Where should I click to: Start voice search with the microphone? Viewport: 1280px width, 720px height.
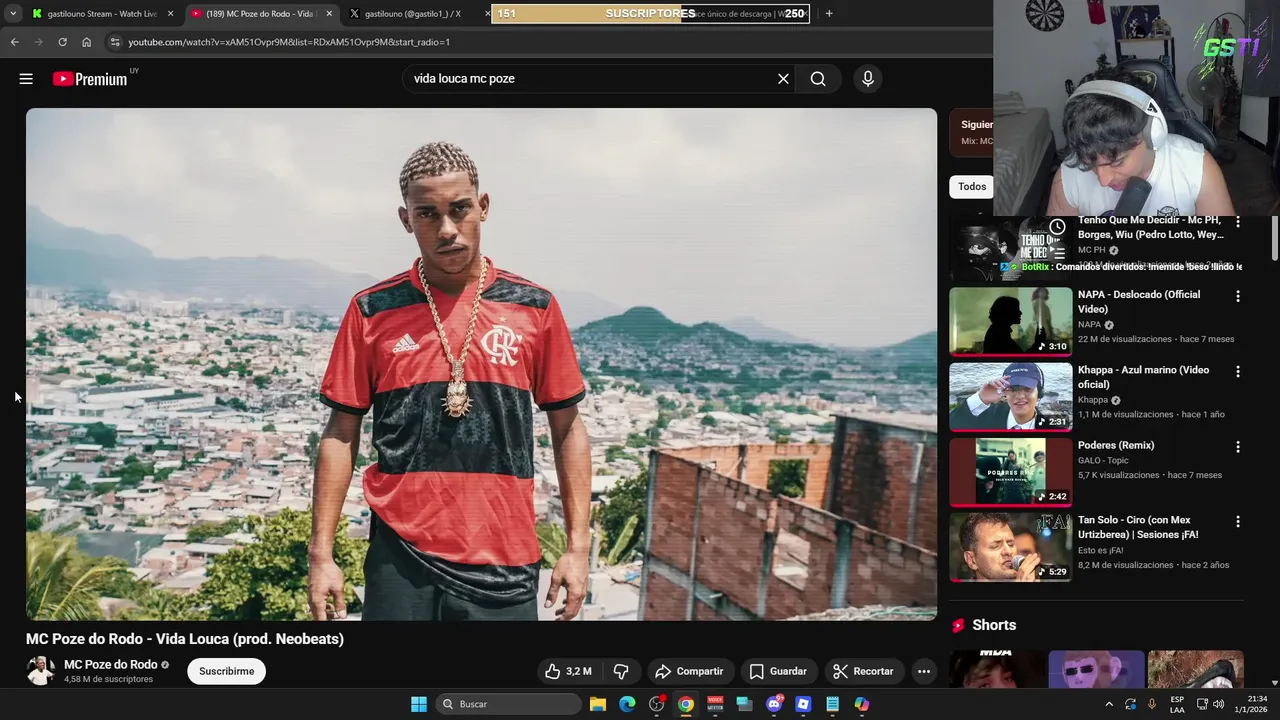[867, 79]
